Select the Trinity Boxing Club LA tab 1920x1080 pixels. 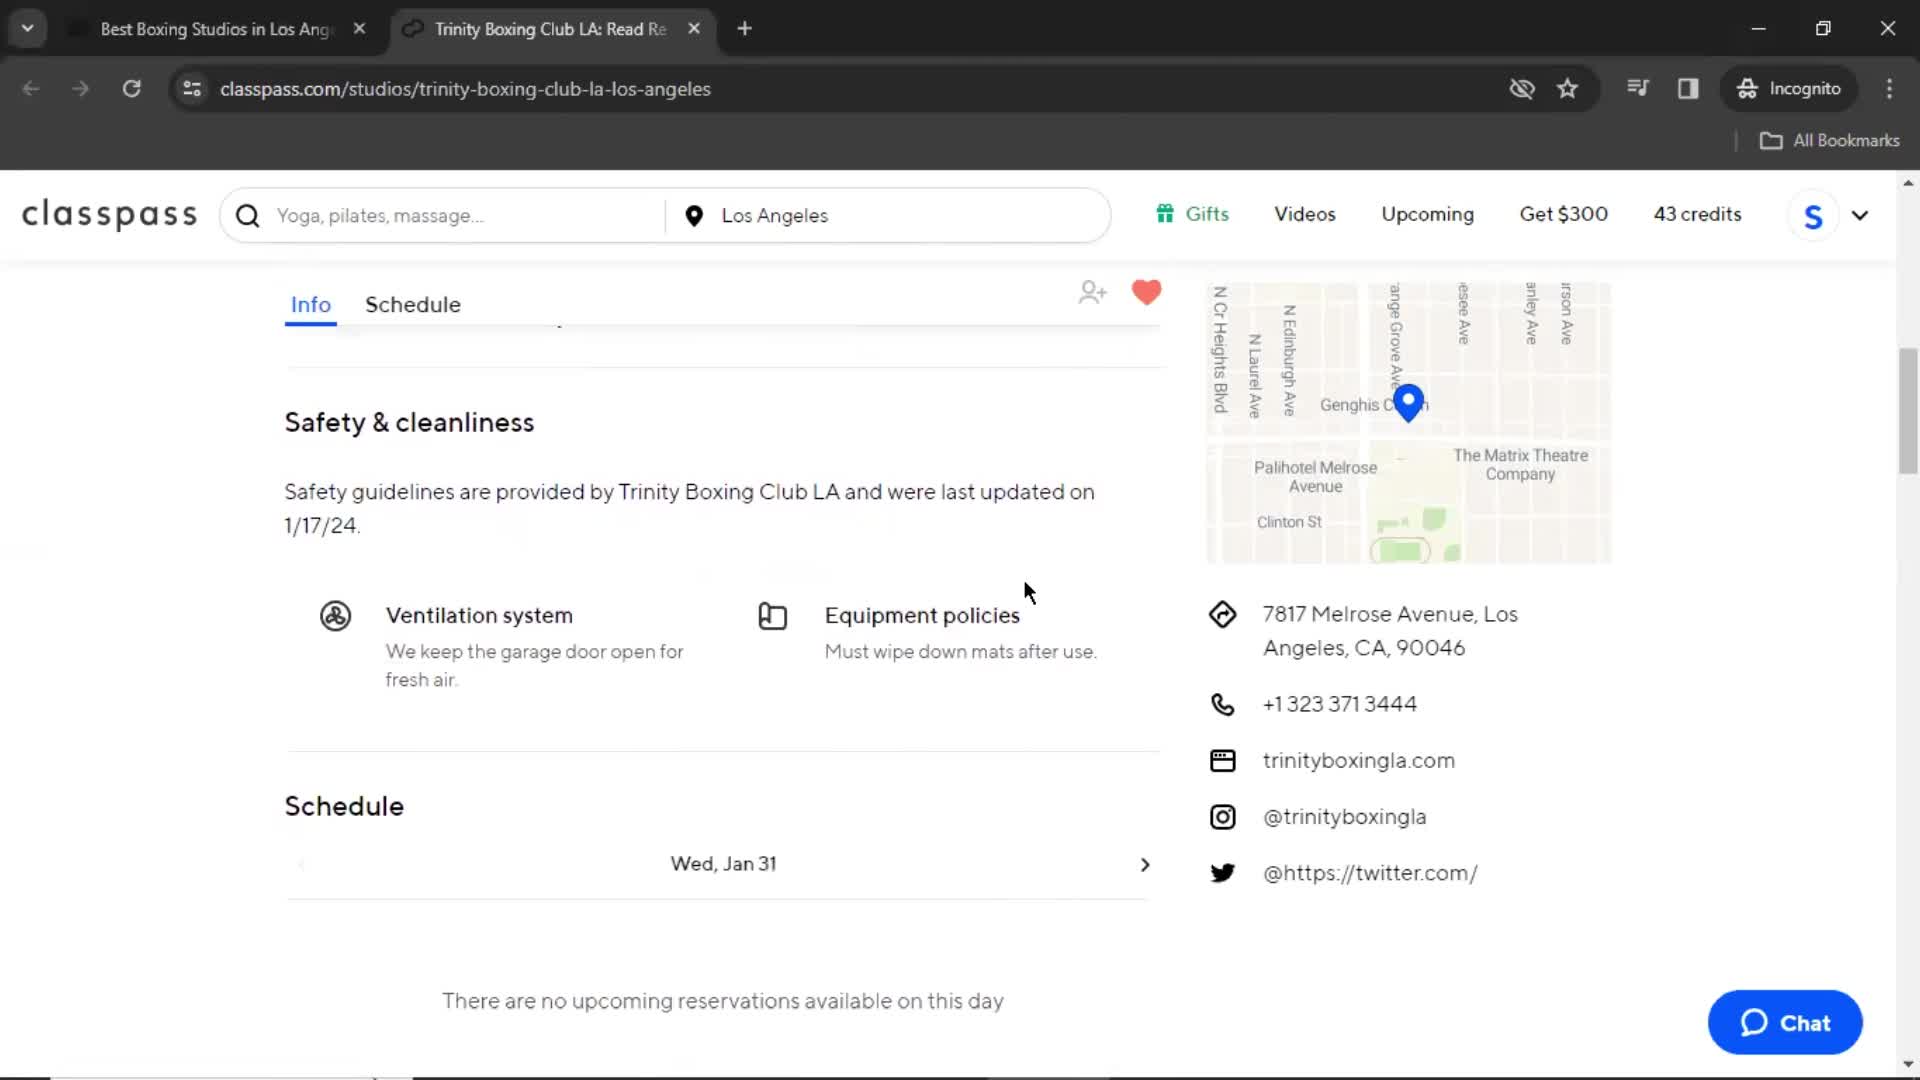tap(549, 29)
